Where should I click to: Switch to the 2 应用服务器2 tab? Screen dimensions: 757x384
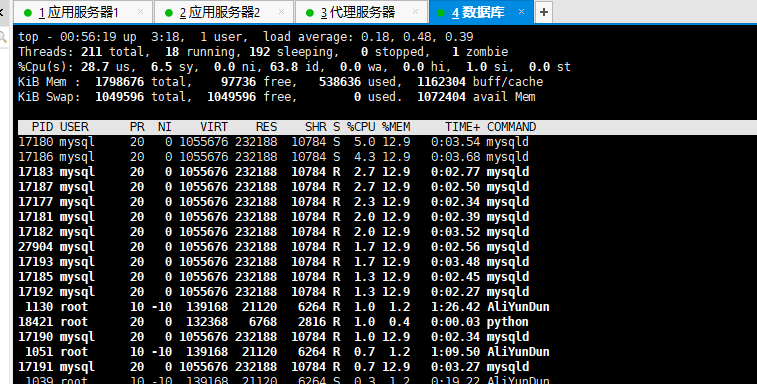224,12
